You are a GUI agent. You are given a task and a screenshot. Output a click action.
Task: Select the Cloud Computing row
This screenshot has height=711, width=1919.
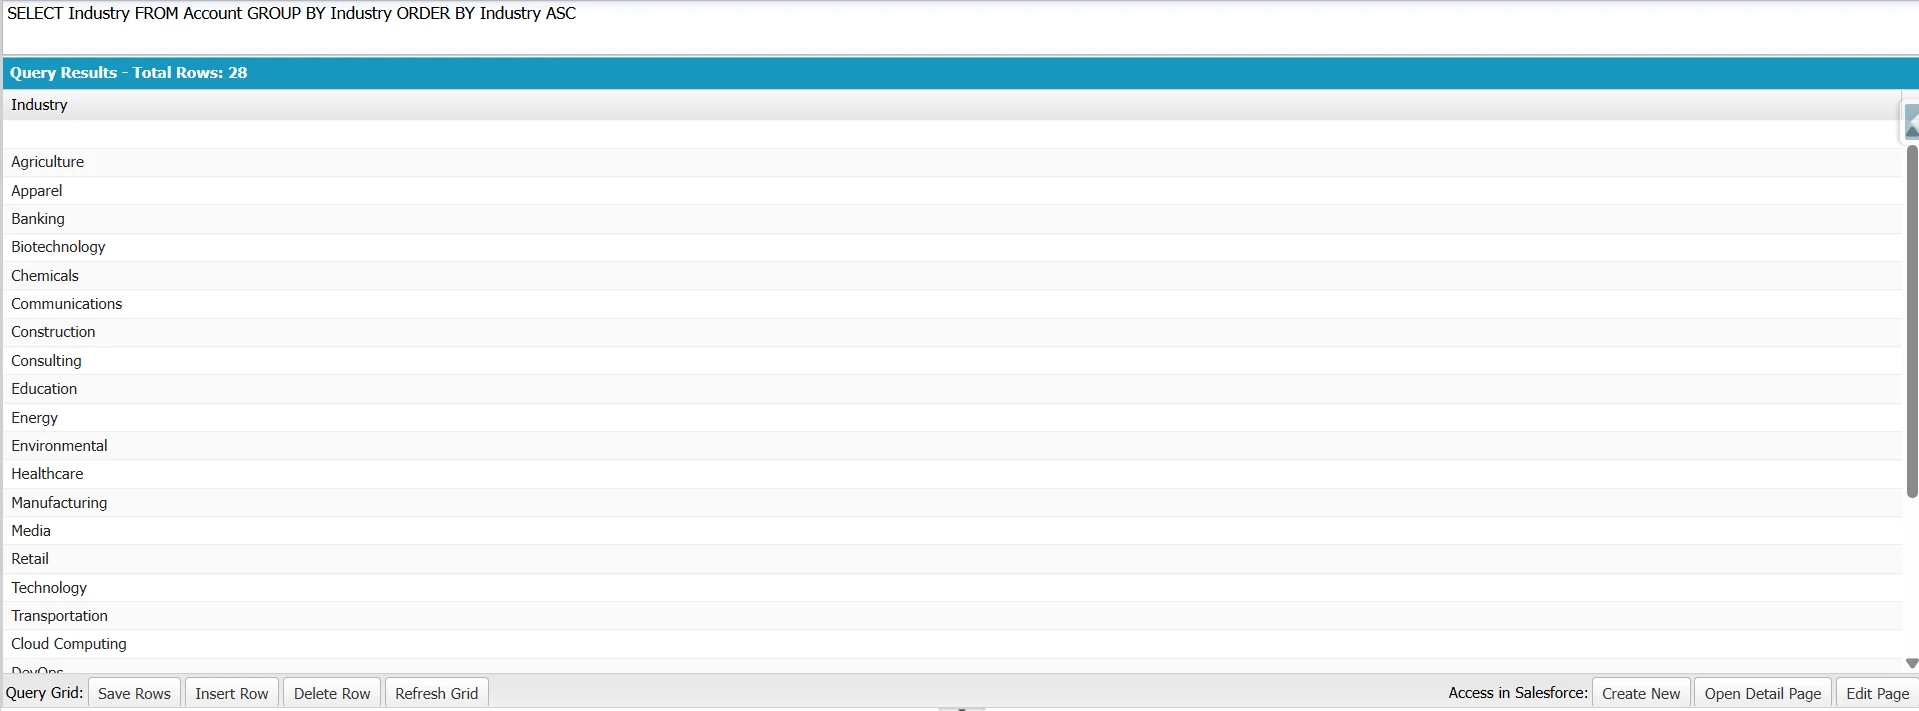click(952, 644)
